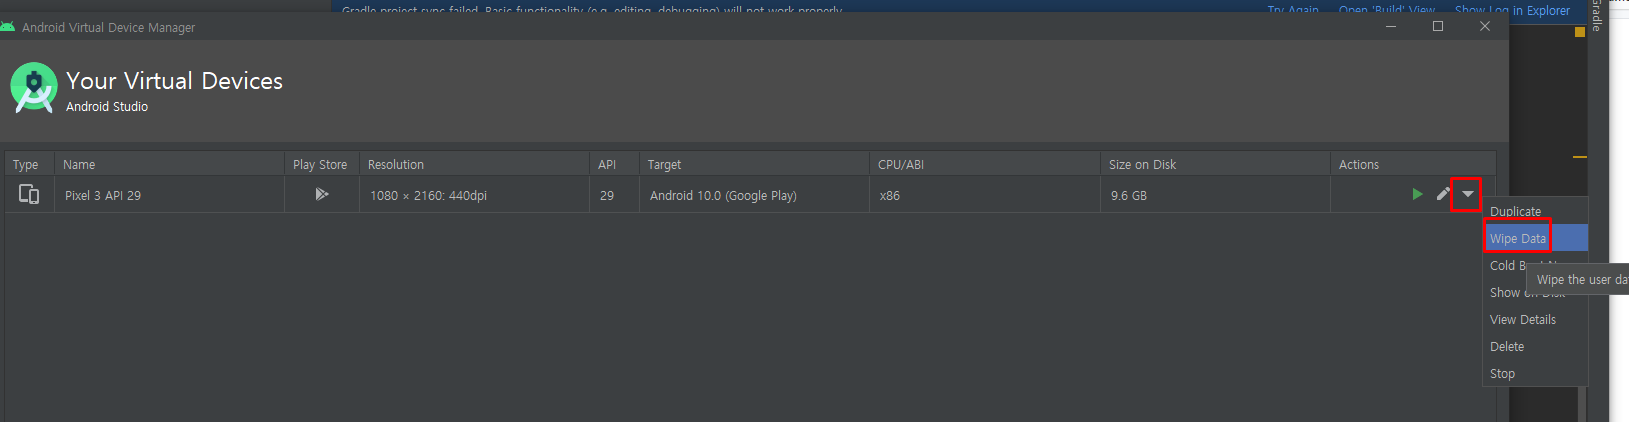Image resolution: width=1629 pixels, height=422 pixels.
Task: Sort by the CPU/ABI column header
Action: 984,164
